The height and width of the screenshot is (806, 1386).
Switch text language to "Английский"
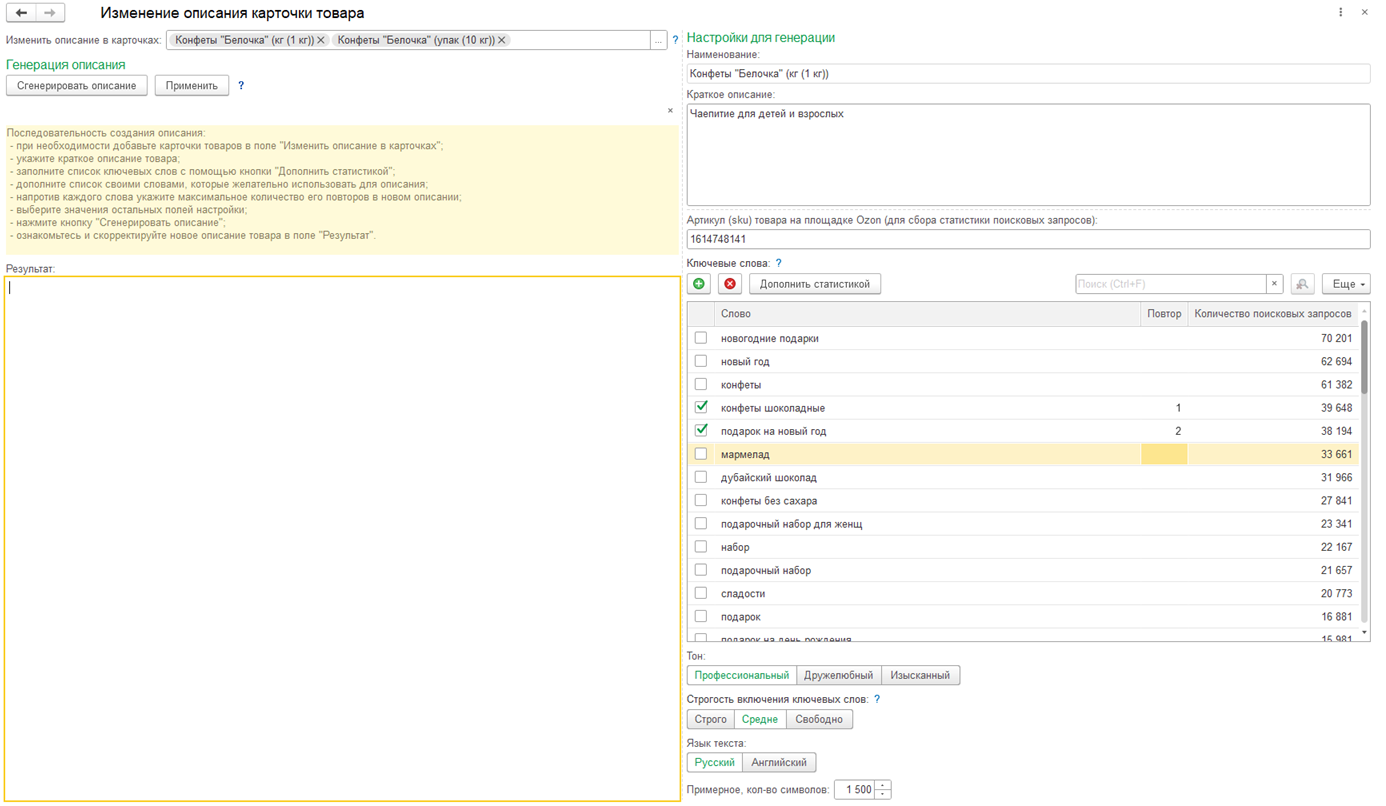pos(778,762)
